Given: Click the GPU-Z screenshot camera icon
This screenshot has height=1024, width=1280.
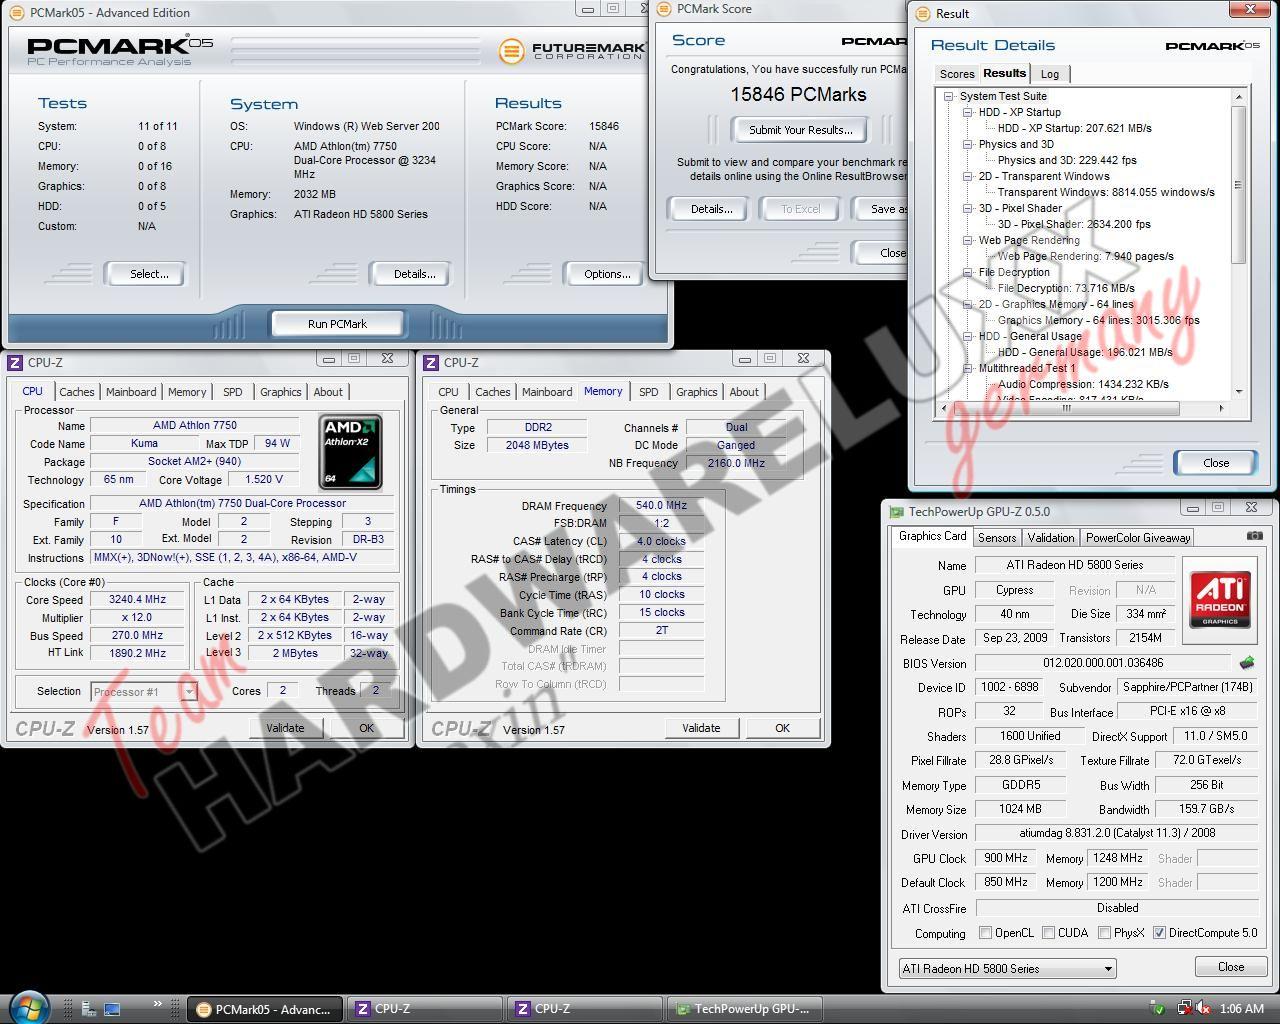Looking at the screenshot, I should [1254, 536].
